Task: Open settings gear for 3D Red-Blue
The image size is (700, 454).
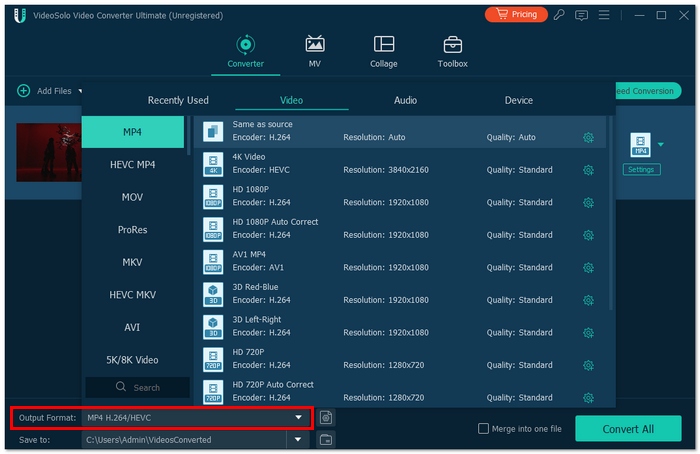Action: pos(588,300)
